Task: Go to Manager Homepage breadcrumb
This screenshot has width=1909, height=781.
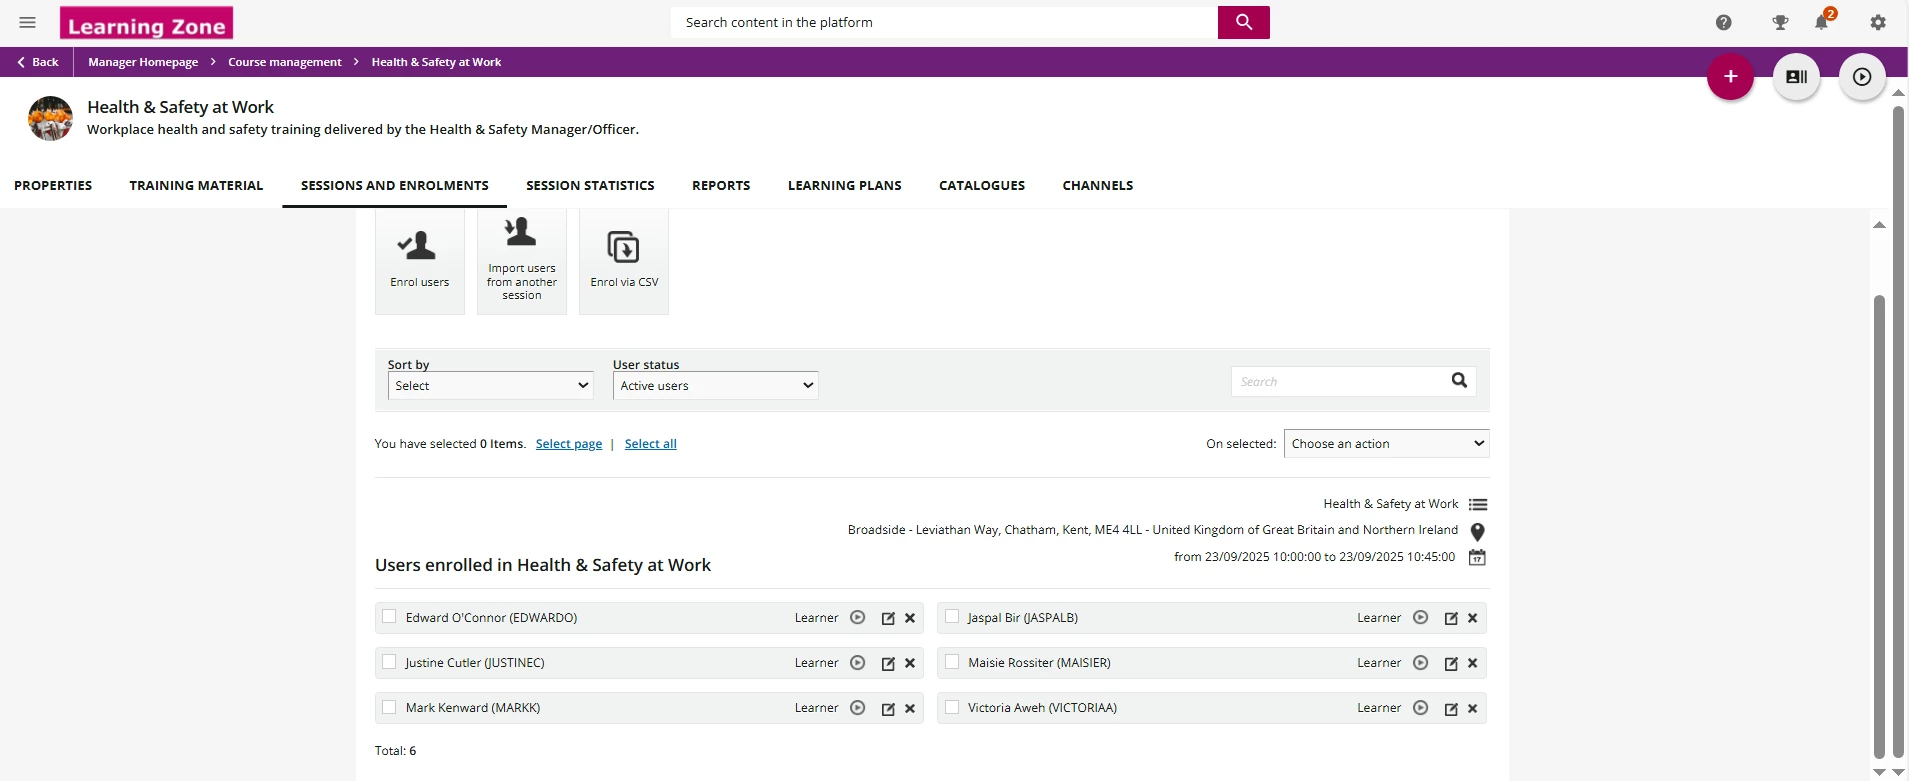Action: 143,62
